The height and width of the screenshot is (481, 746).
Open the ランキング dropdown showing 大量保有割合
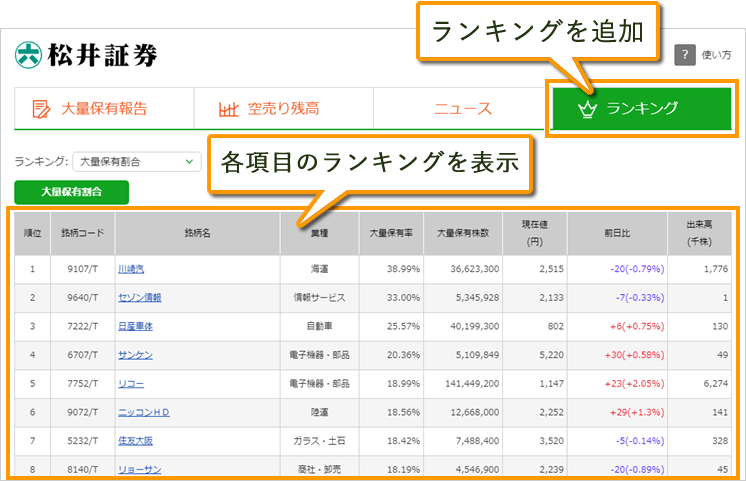[x=137, y=162]
